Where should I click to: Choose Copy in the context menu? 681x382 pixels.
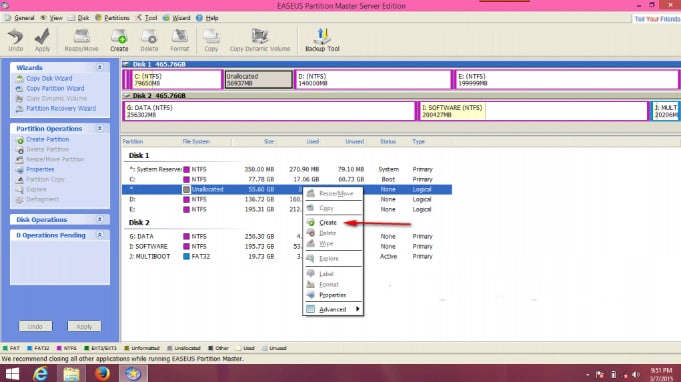click(x=333, y=208)
